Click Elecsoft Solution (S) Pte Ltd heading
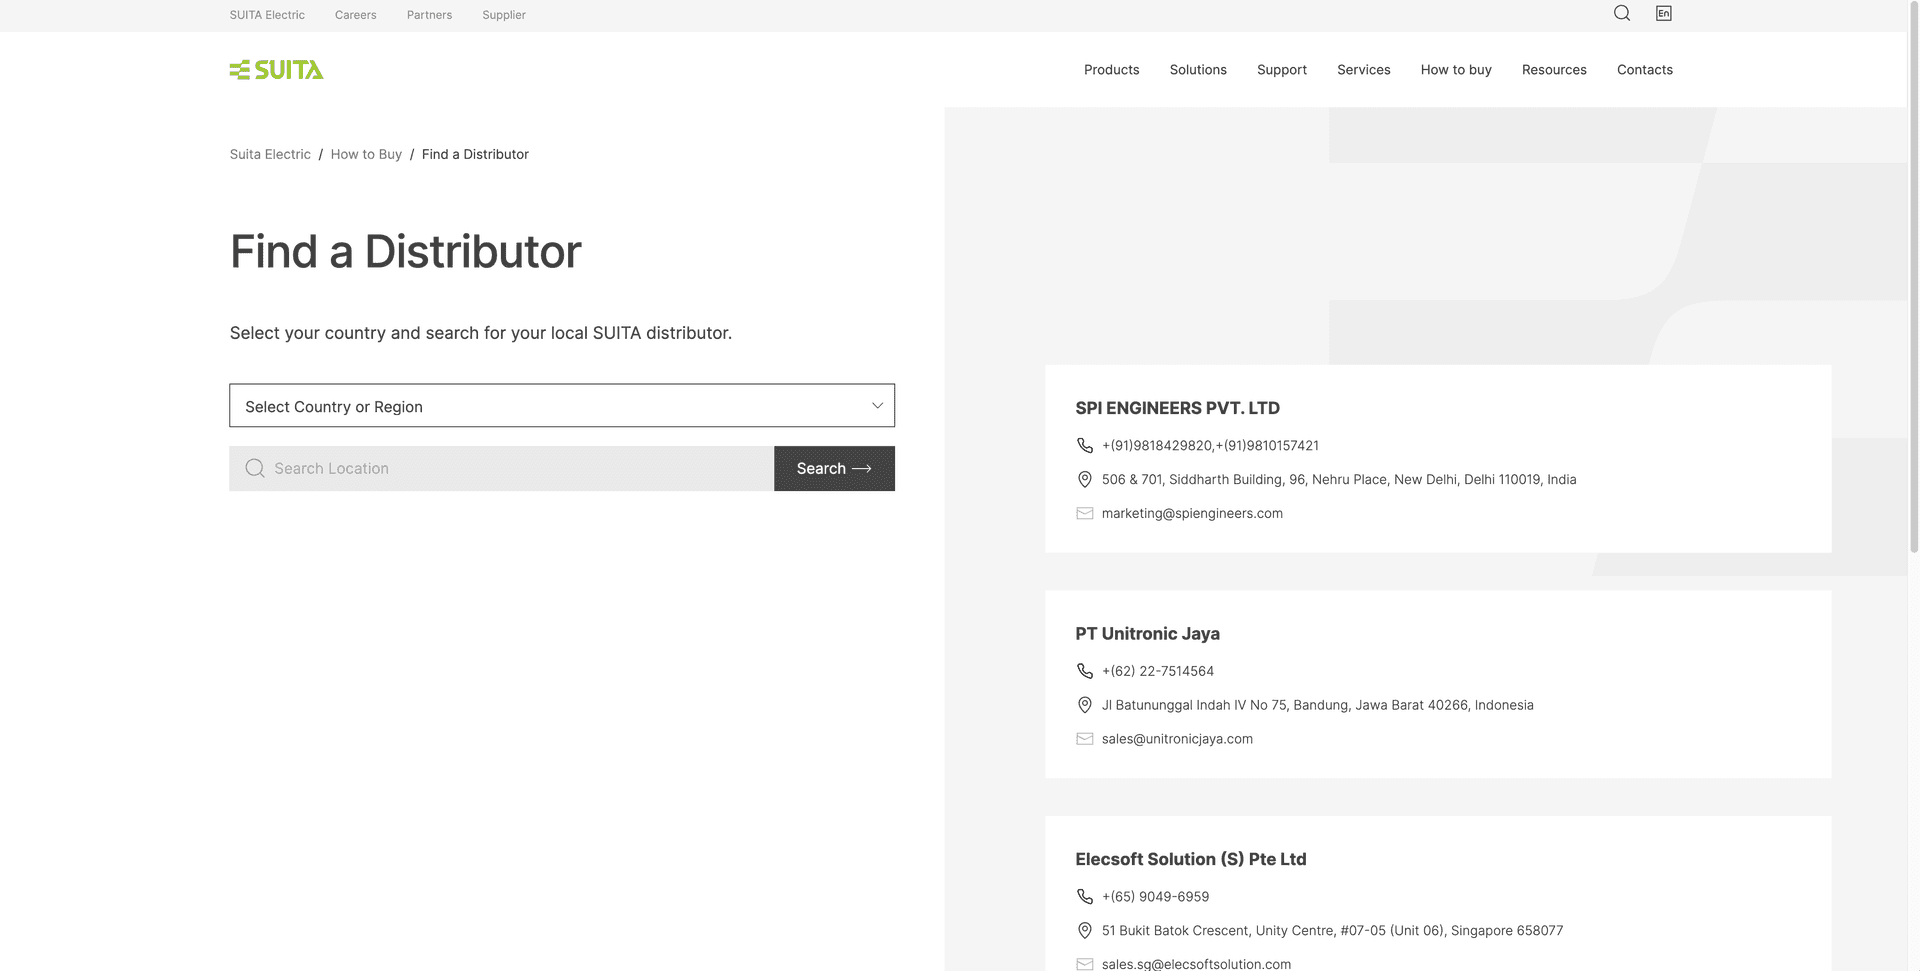 pos(1190,859)
